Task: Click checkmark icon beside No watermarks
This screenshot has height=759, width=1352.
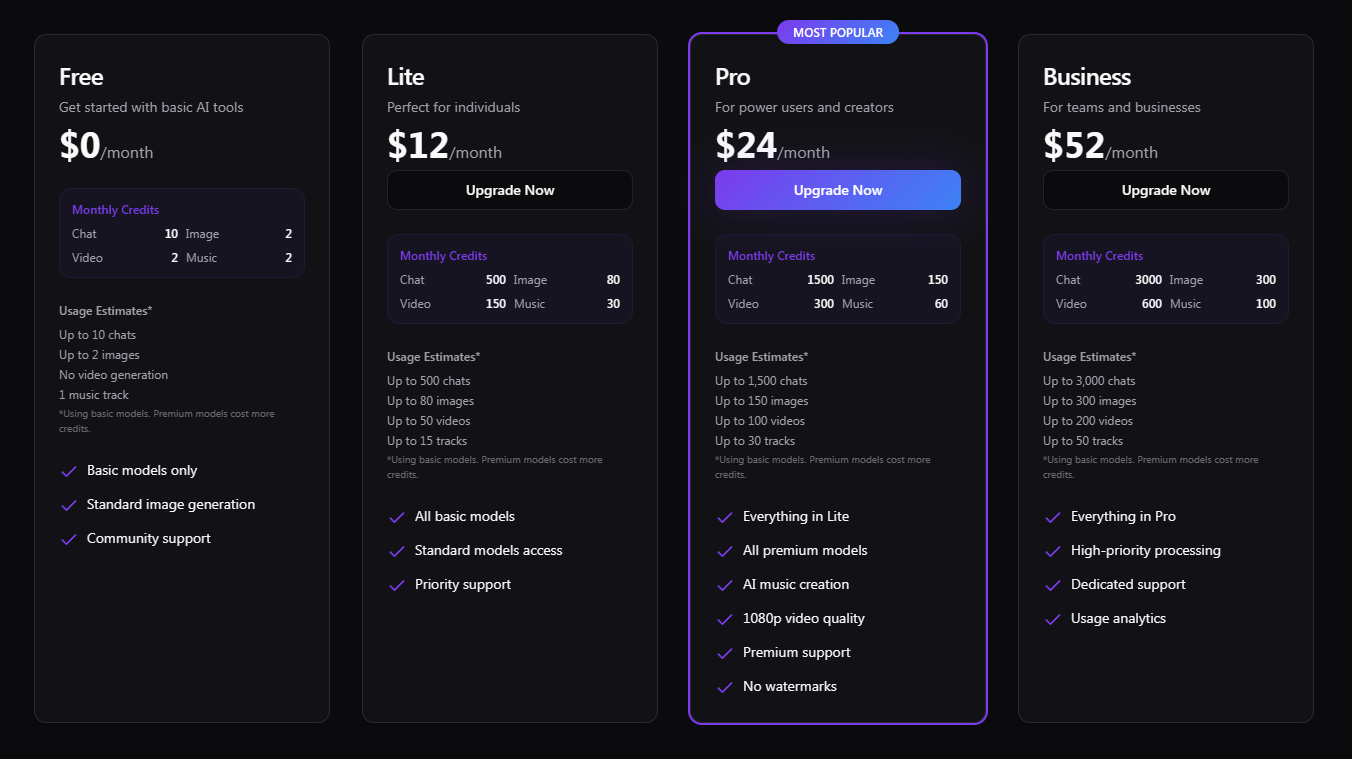Action: click(725, 687)
